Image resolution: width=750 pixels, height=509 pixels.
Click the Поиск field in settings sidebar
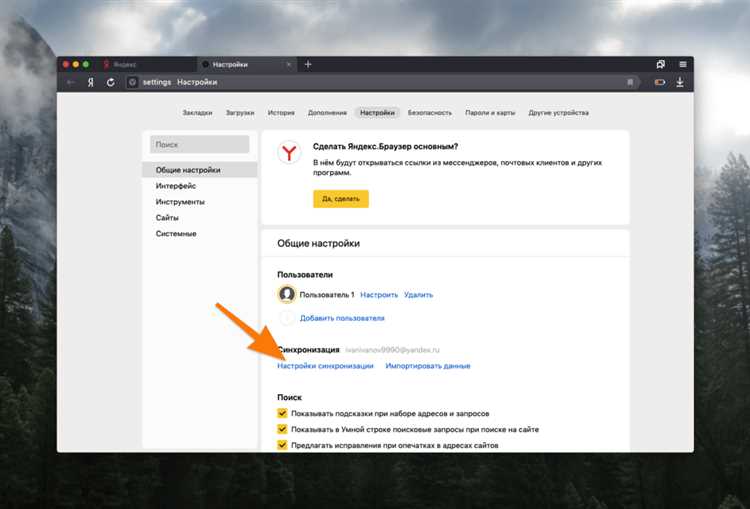coord(199,145)
